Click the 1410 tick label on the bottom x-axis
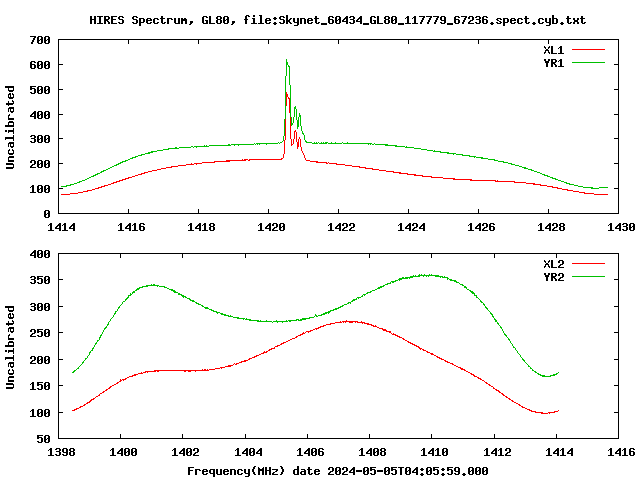 pos(435,452)
